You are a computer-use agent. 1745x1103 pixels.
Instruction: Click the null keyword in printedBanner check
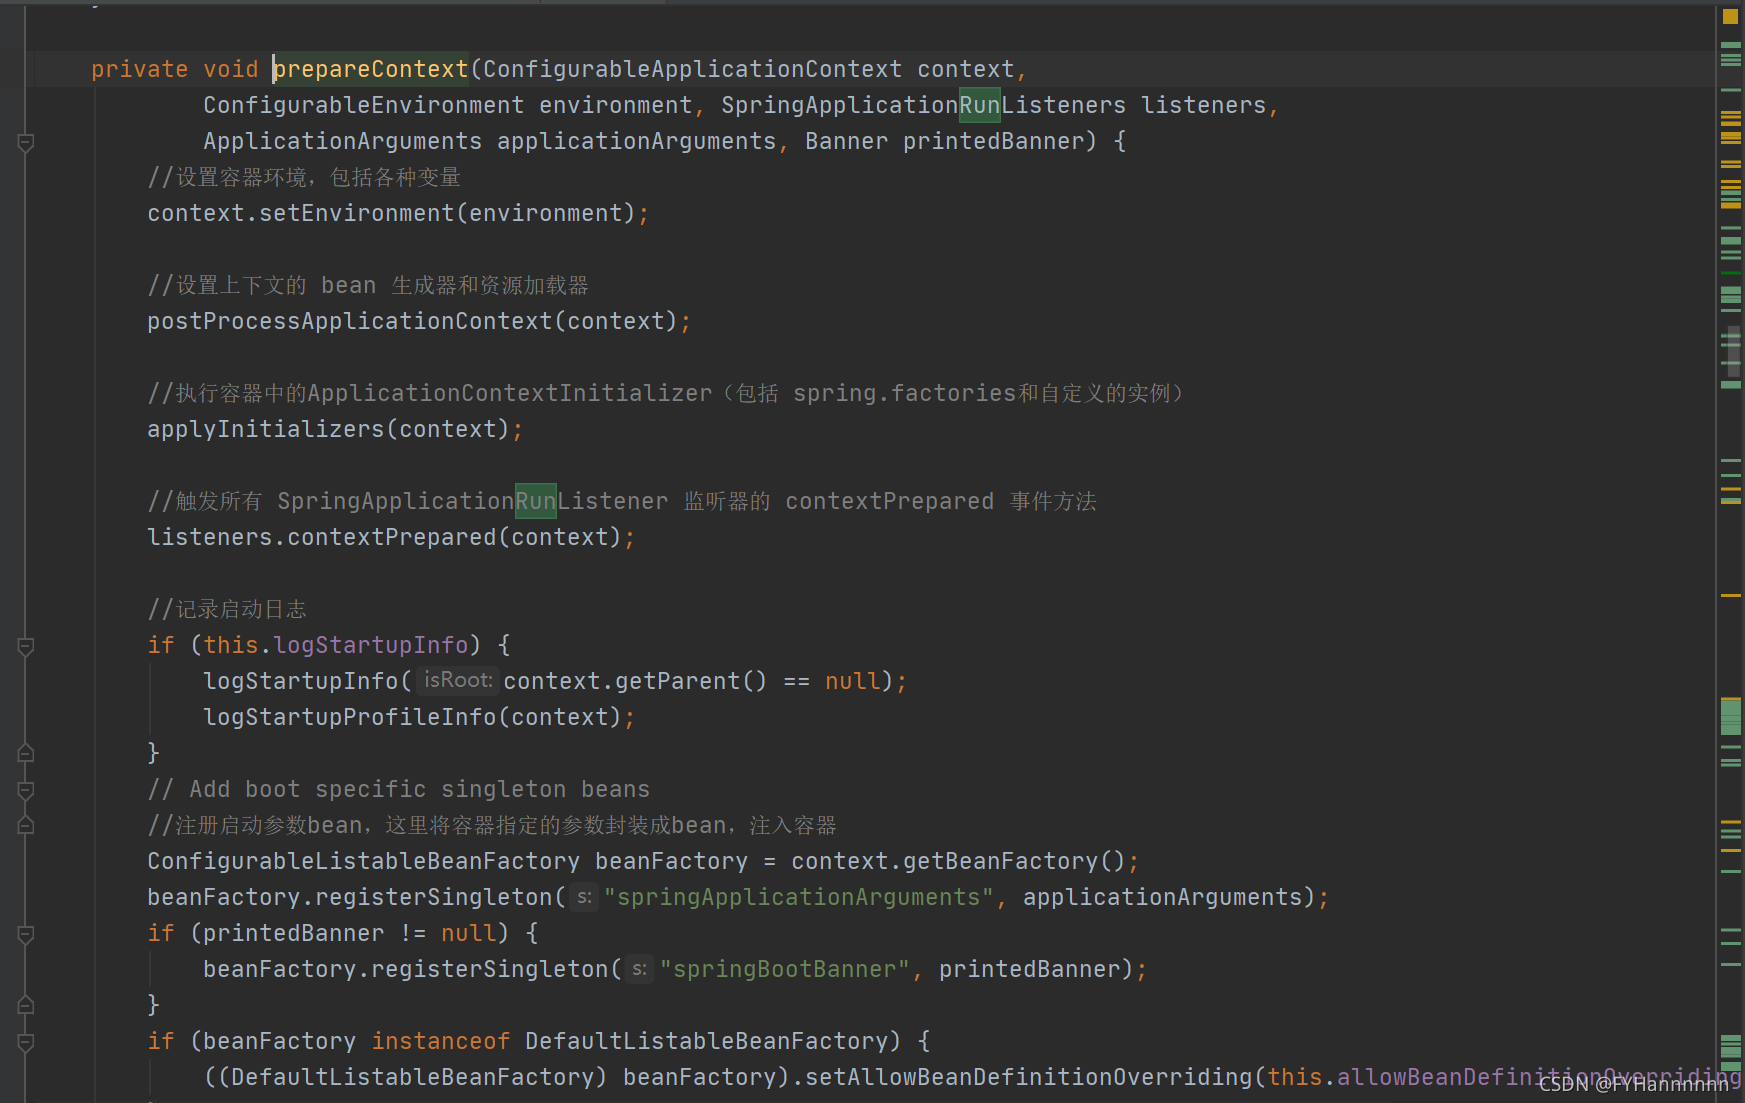[x=468, y=932]
